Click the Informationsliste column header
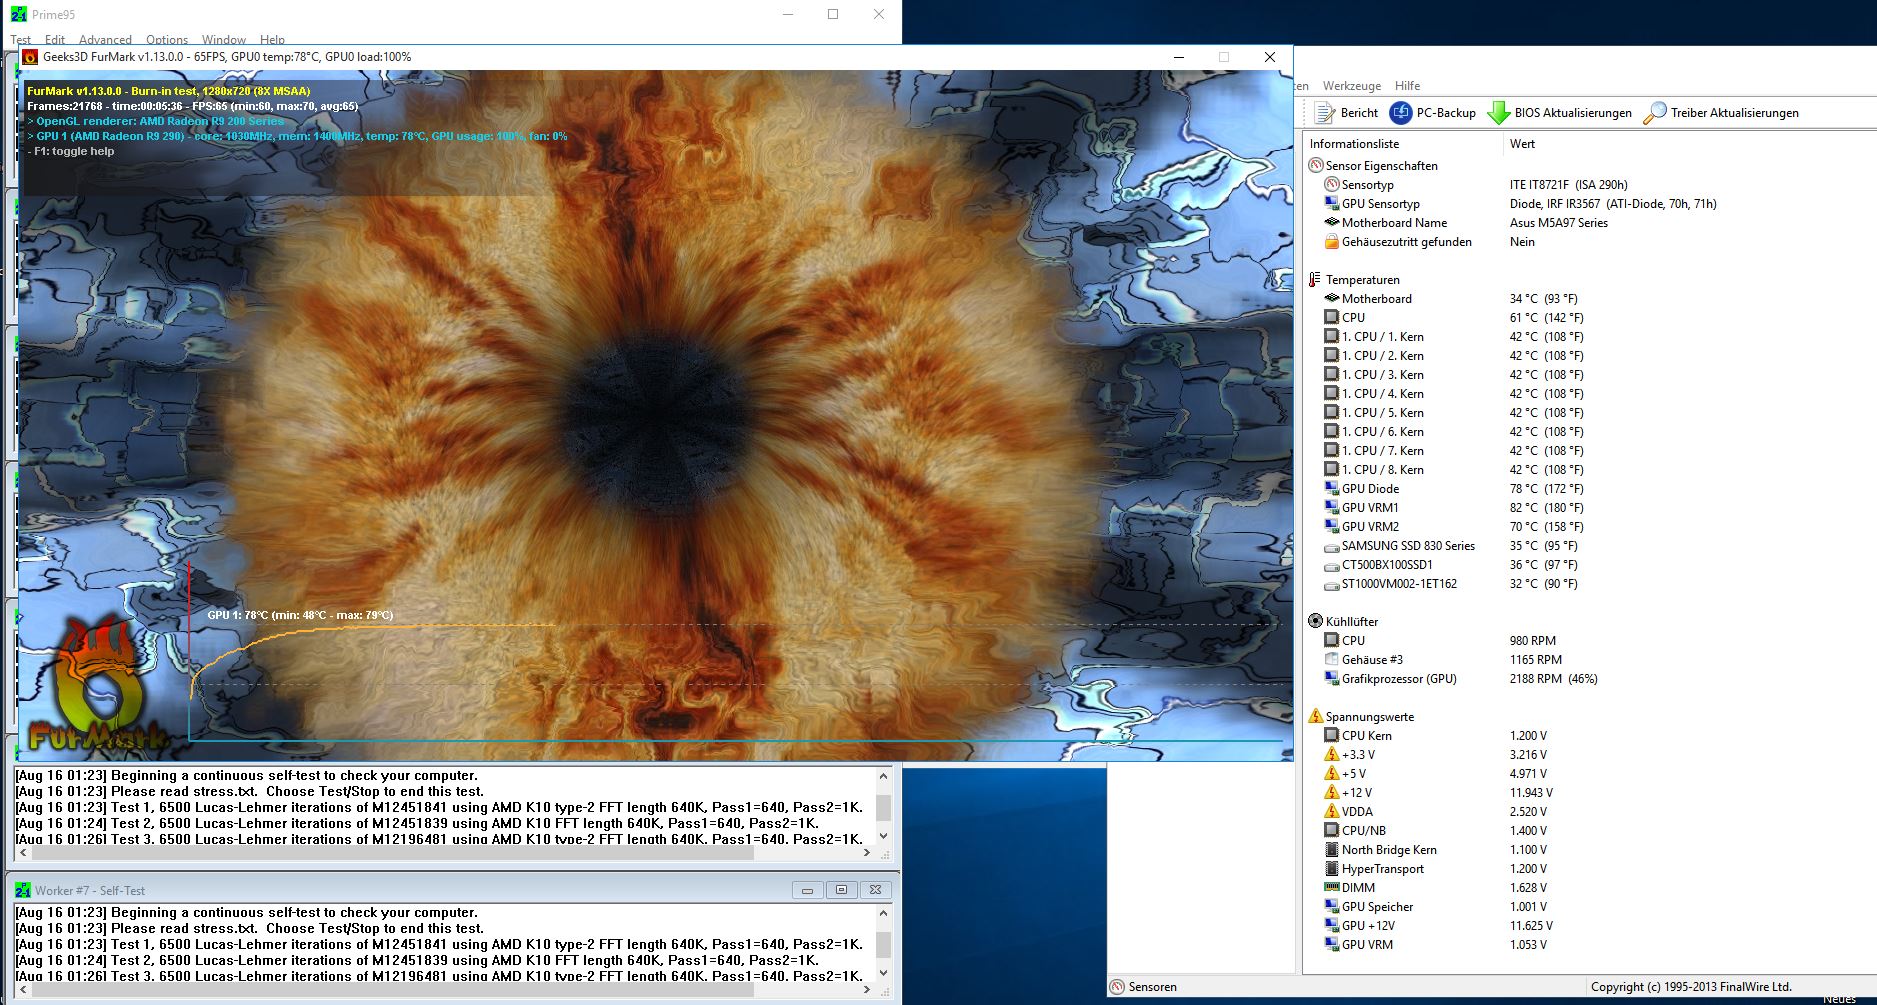 (1403, 144)
